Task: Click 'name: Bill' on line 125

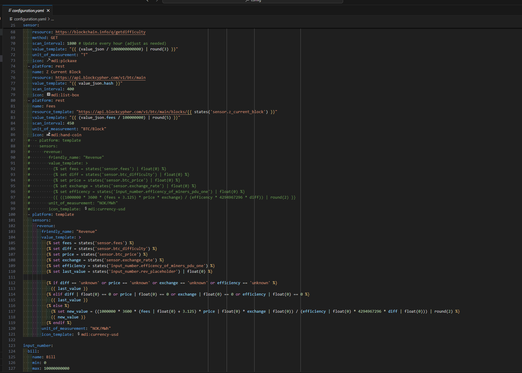Action: 44,357
